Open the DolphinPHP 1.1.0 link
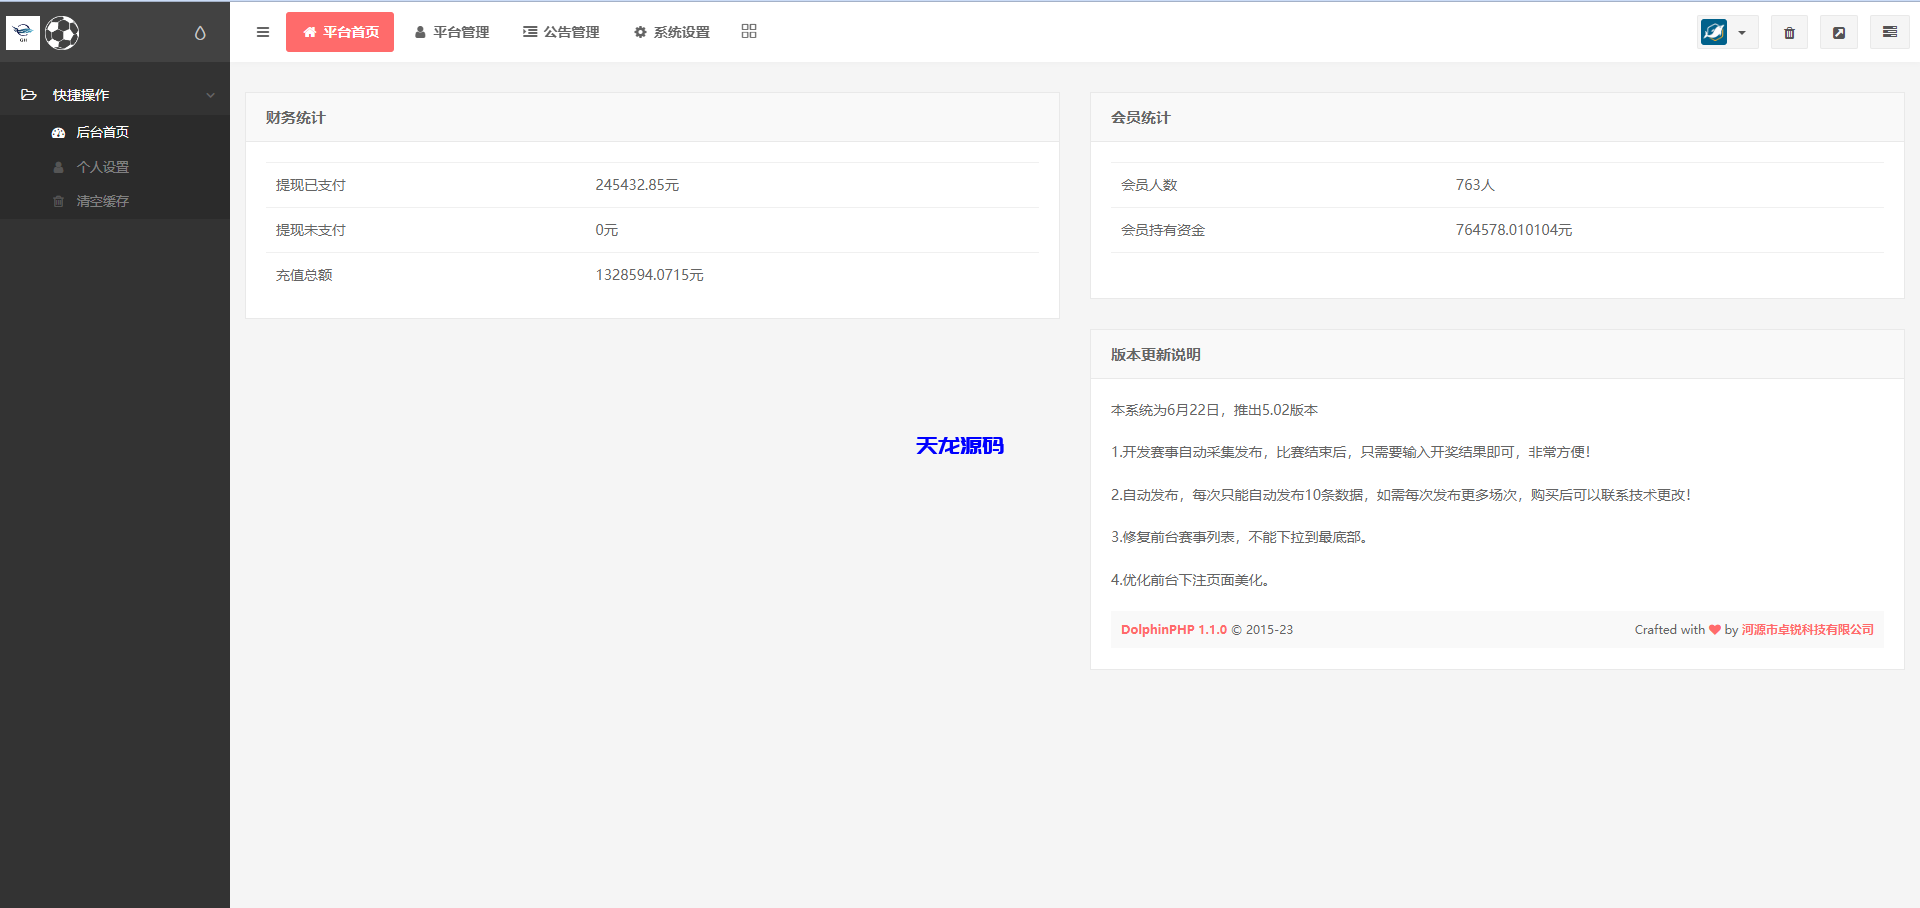The image size is (1920, 908). click(1172, 629)
